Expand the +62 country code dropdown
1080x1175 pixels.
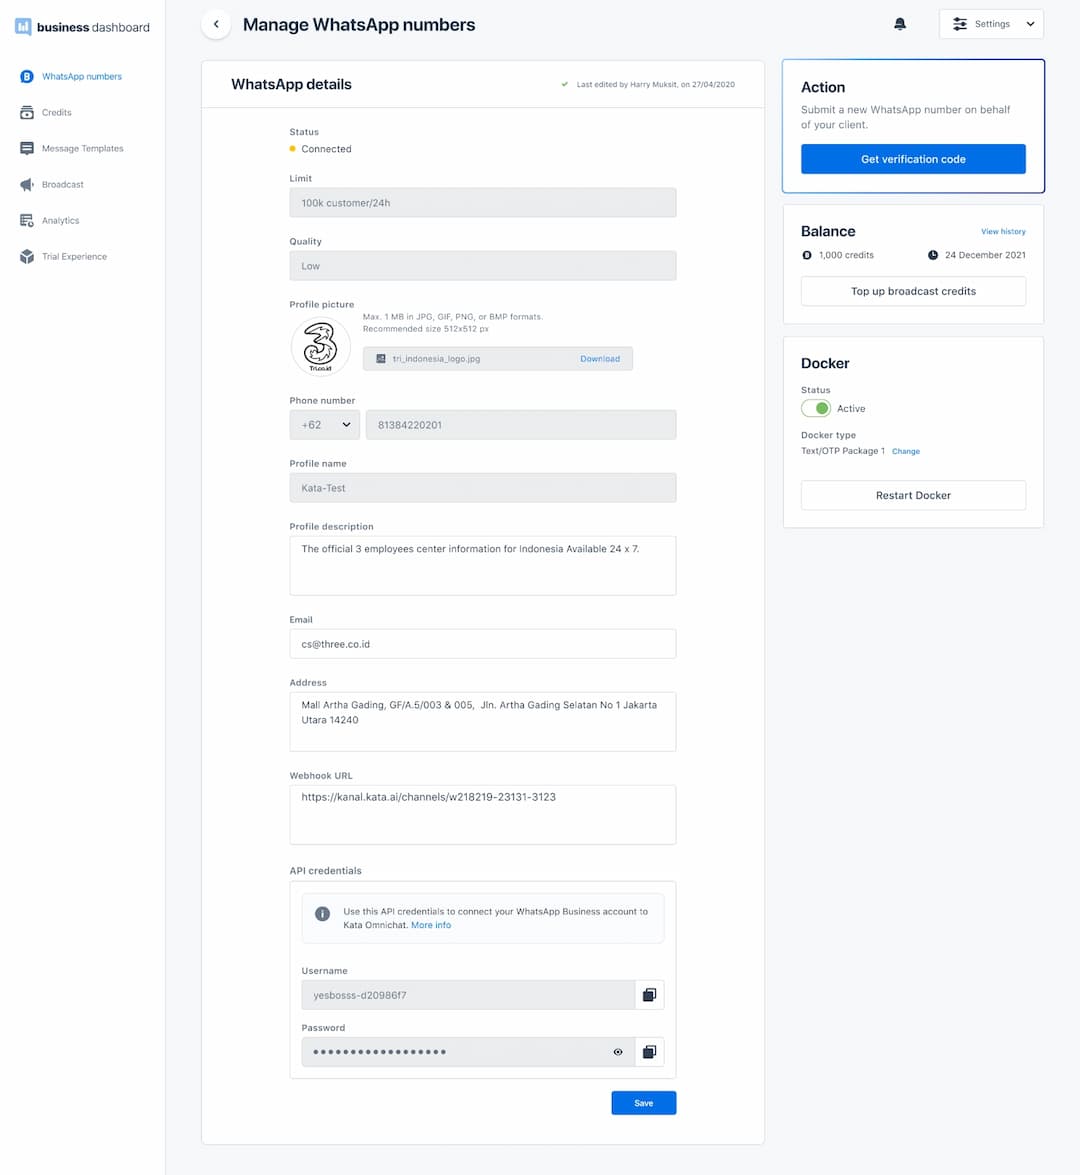(326, 425)
